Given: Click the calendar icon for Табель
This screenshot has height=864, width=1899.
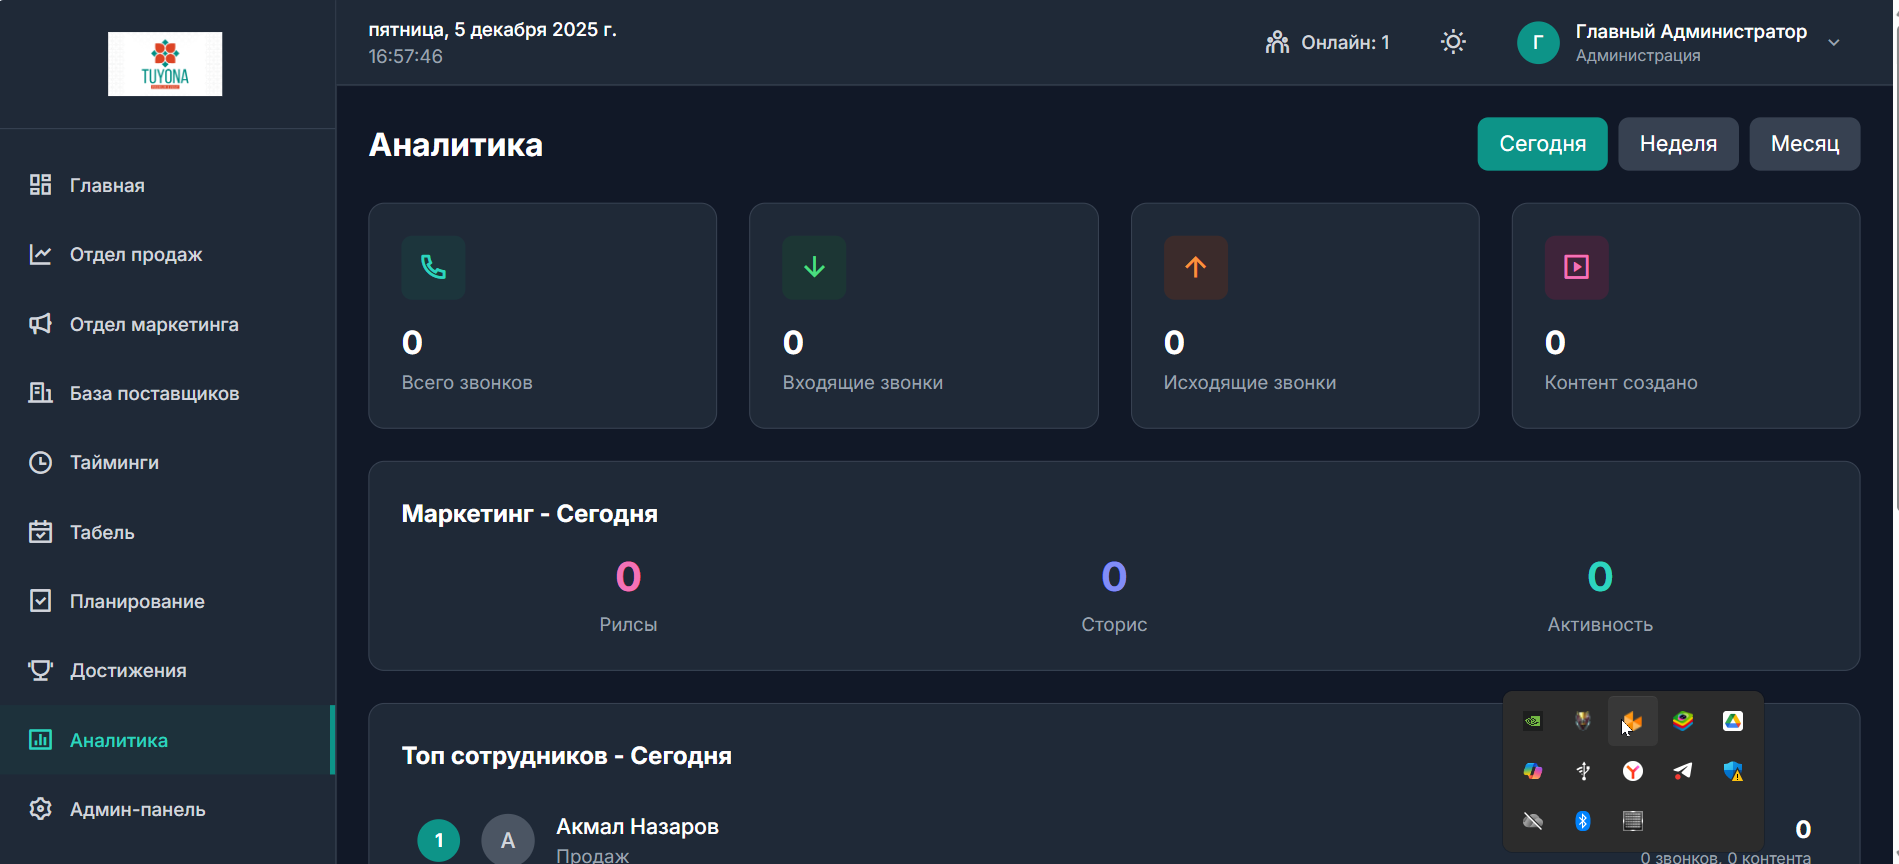Looking at the screenshot, I should point(40,532).
